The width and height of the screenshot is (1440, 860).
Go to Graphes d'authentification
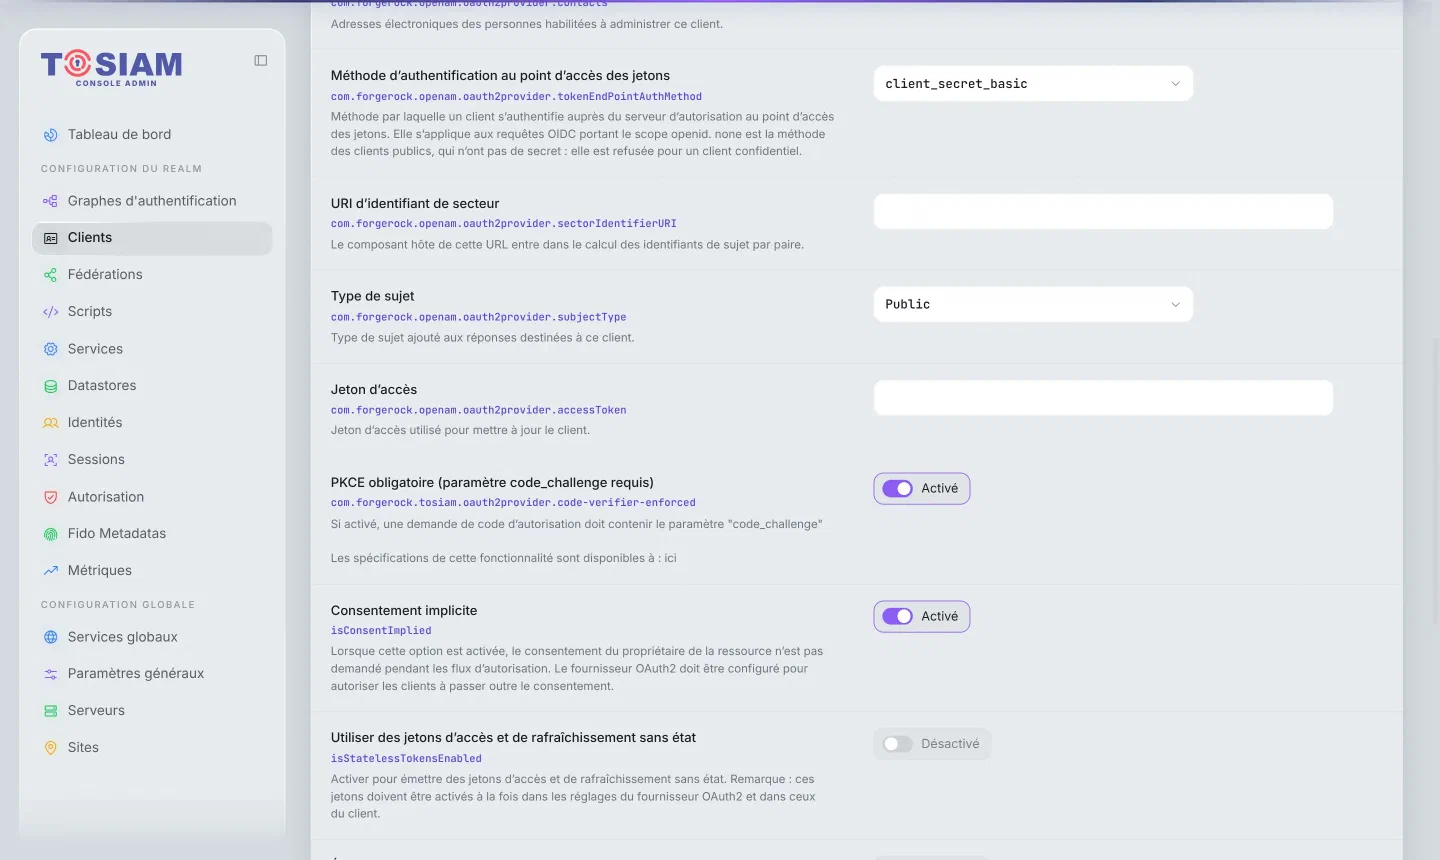point(152,201)
